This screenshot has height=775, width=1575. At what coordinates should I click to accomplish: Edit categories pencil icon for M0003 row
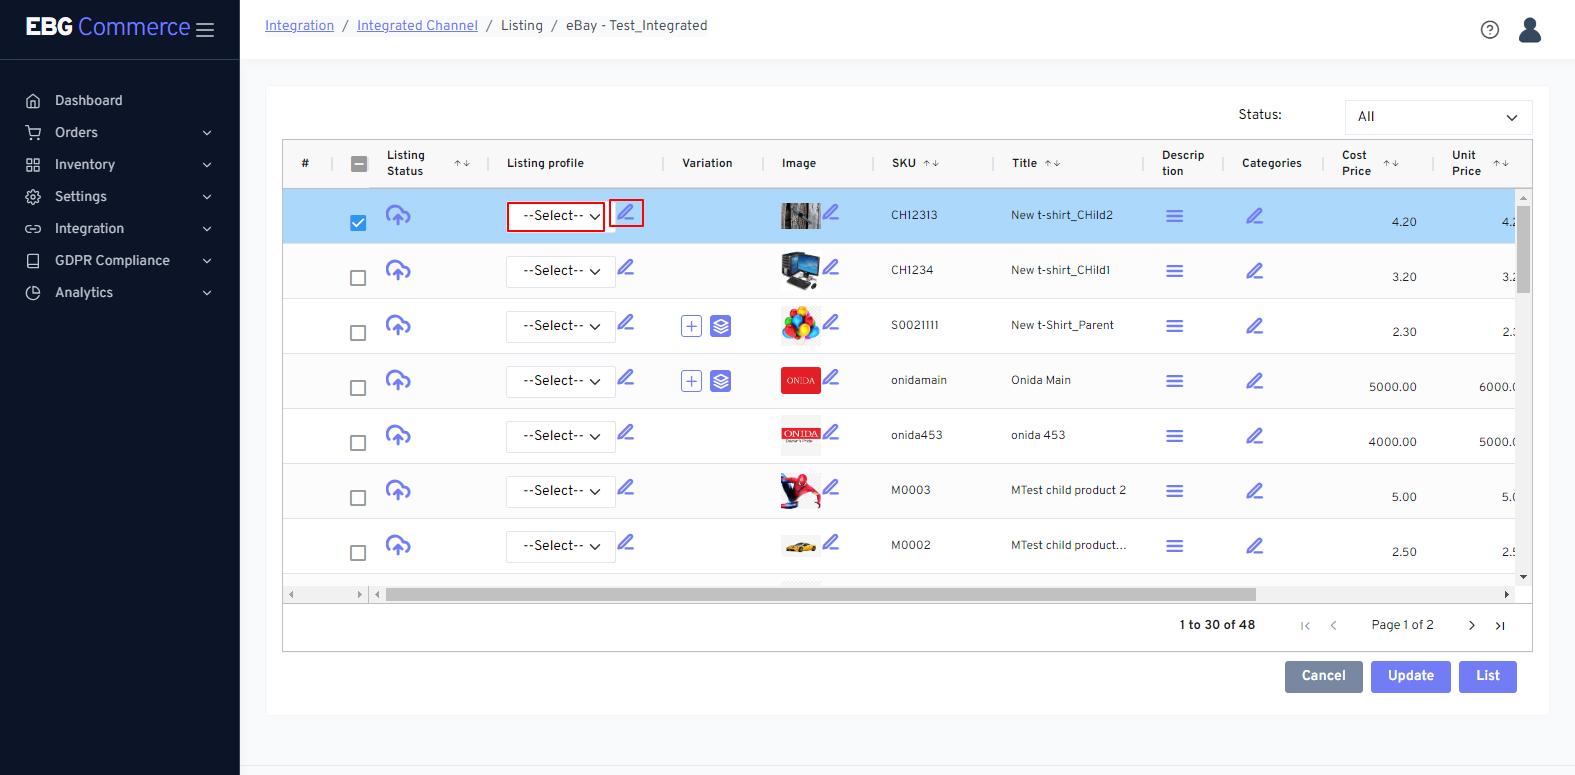pyautogui.click(x=1254, y=491)
